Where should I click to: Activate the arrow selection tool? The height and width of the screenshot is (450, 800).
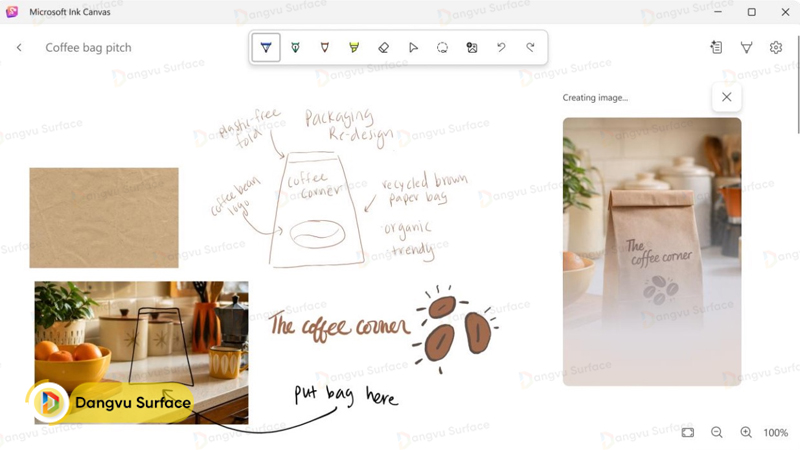tap(413, 47)
